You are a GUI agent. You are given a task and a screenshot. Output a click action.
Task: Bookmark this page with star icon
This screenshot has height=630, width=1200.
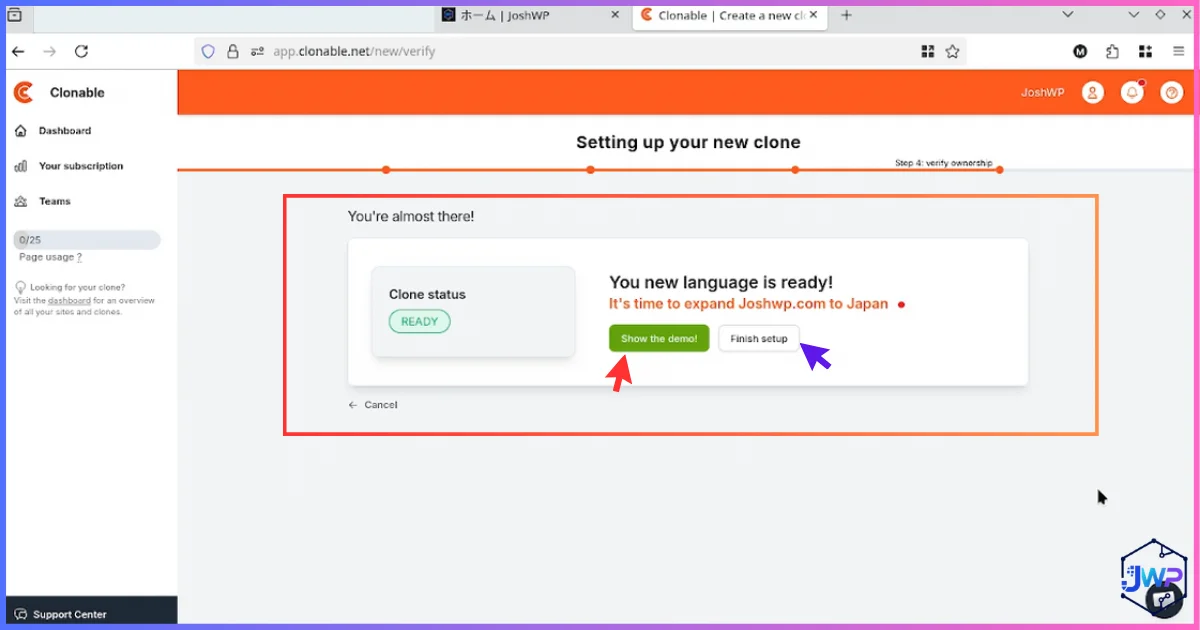click(x=952, y=51)
